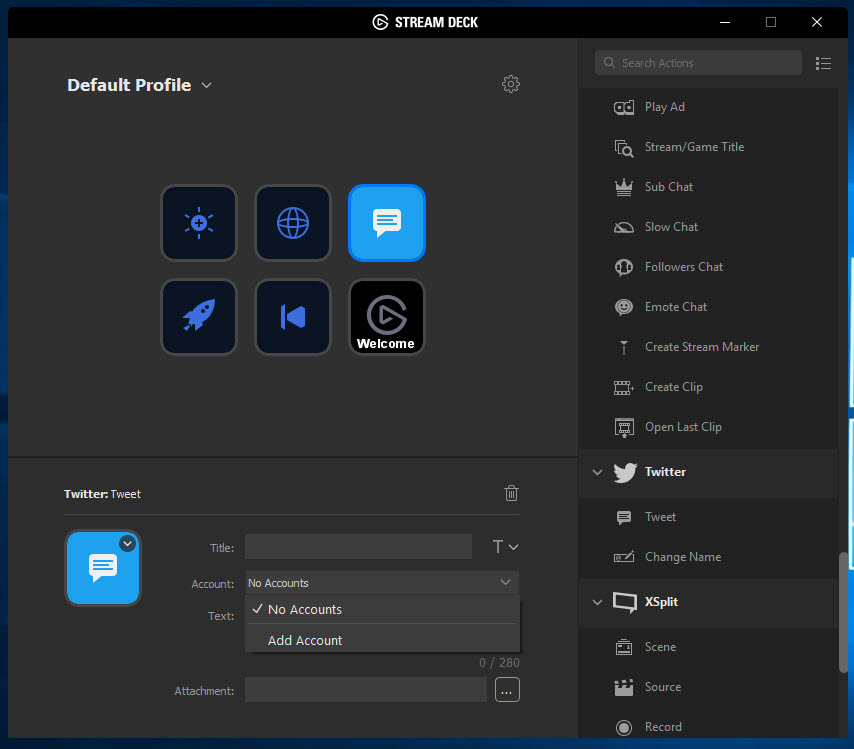This screenshot has height=749, width=854.
Task: Delete the Tweet action with trash icon
Action: point(511,493)
